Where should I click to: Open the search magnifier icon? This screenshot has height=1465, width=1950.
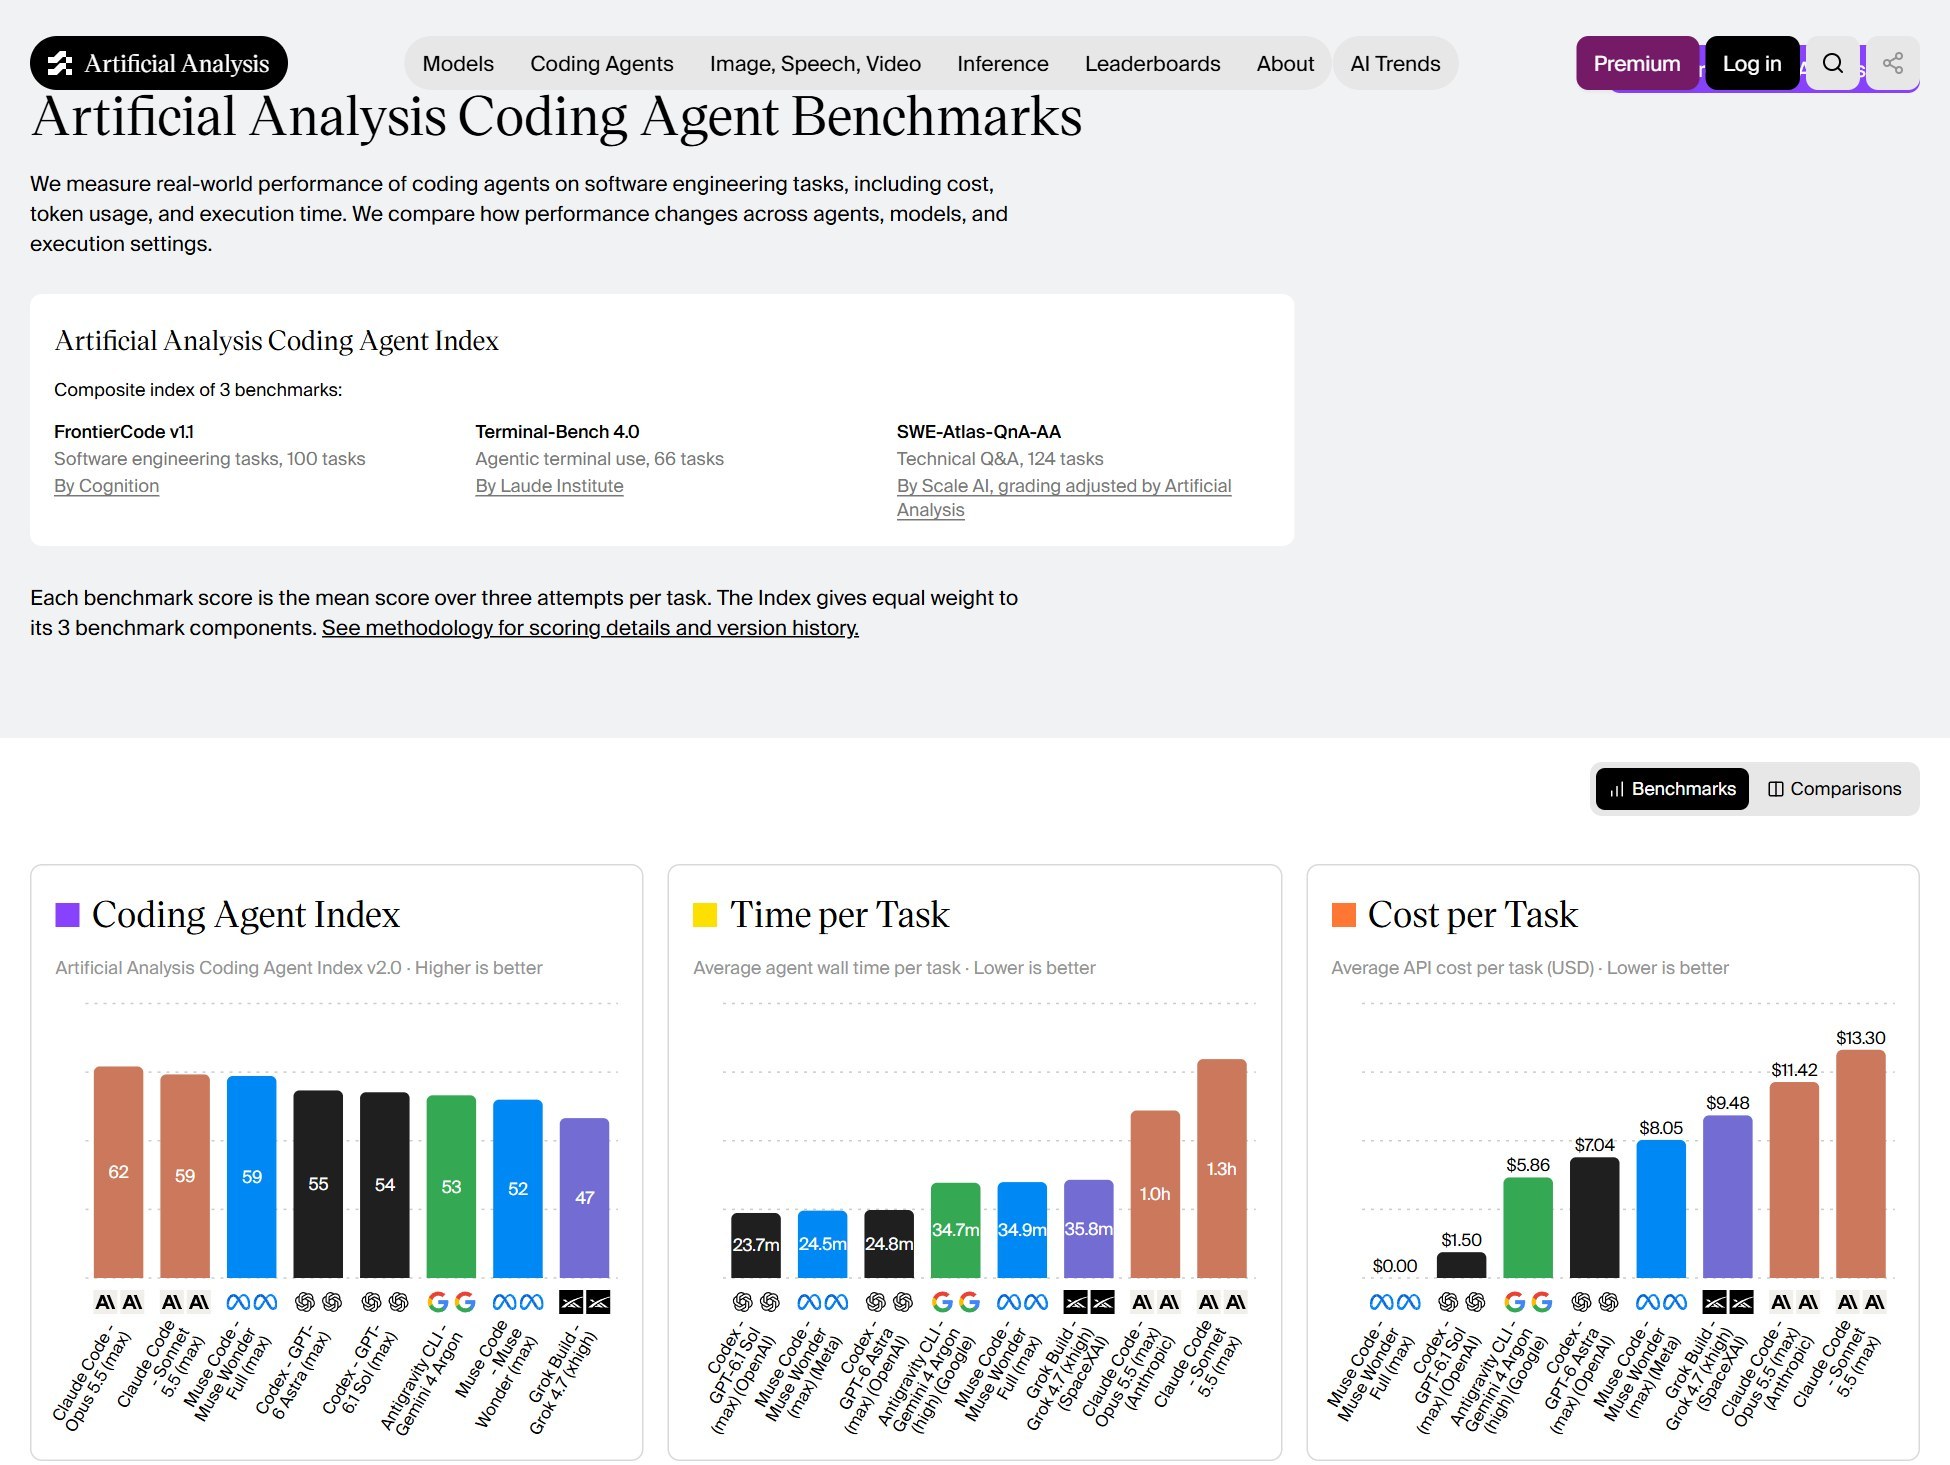tap(1832, 64)
